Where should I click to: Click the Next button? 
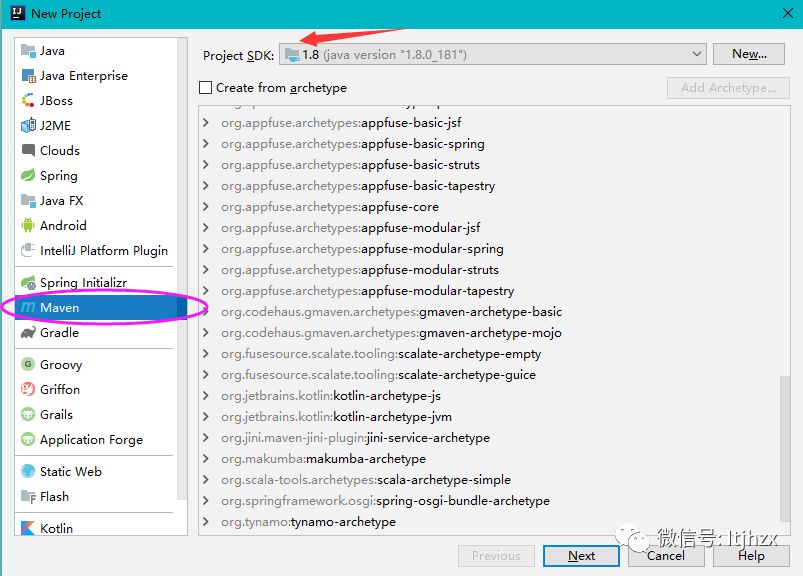[581, 556]
